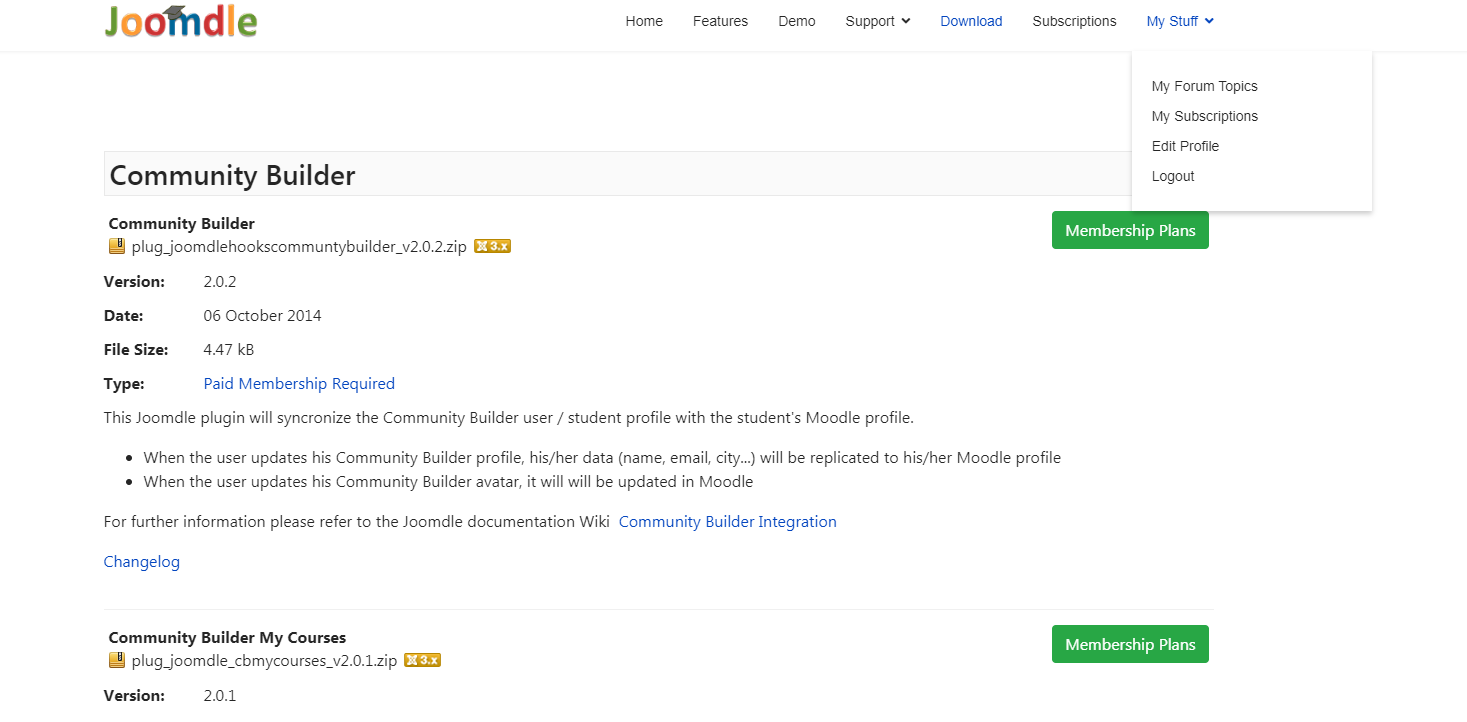Open My Subscriptions in dropdown
This screenshot has width=1467, height=722.
1204,116
